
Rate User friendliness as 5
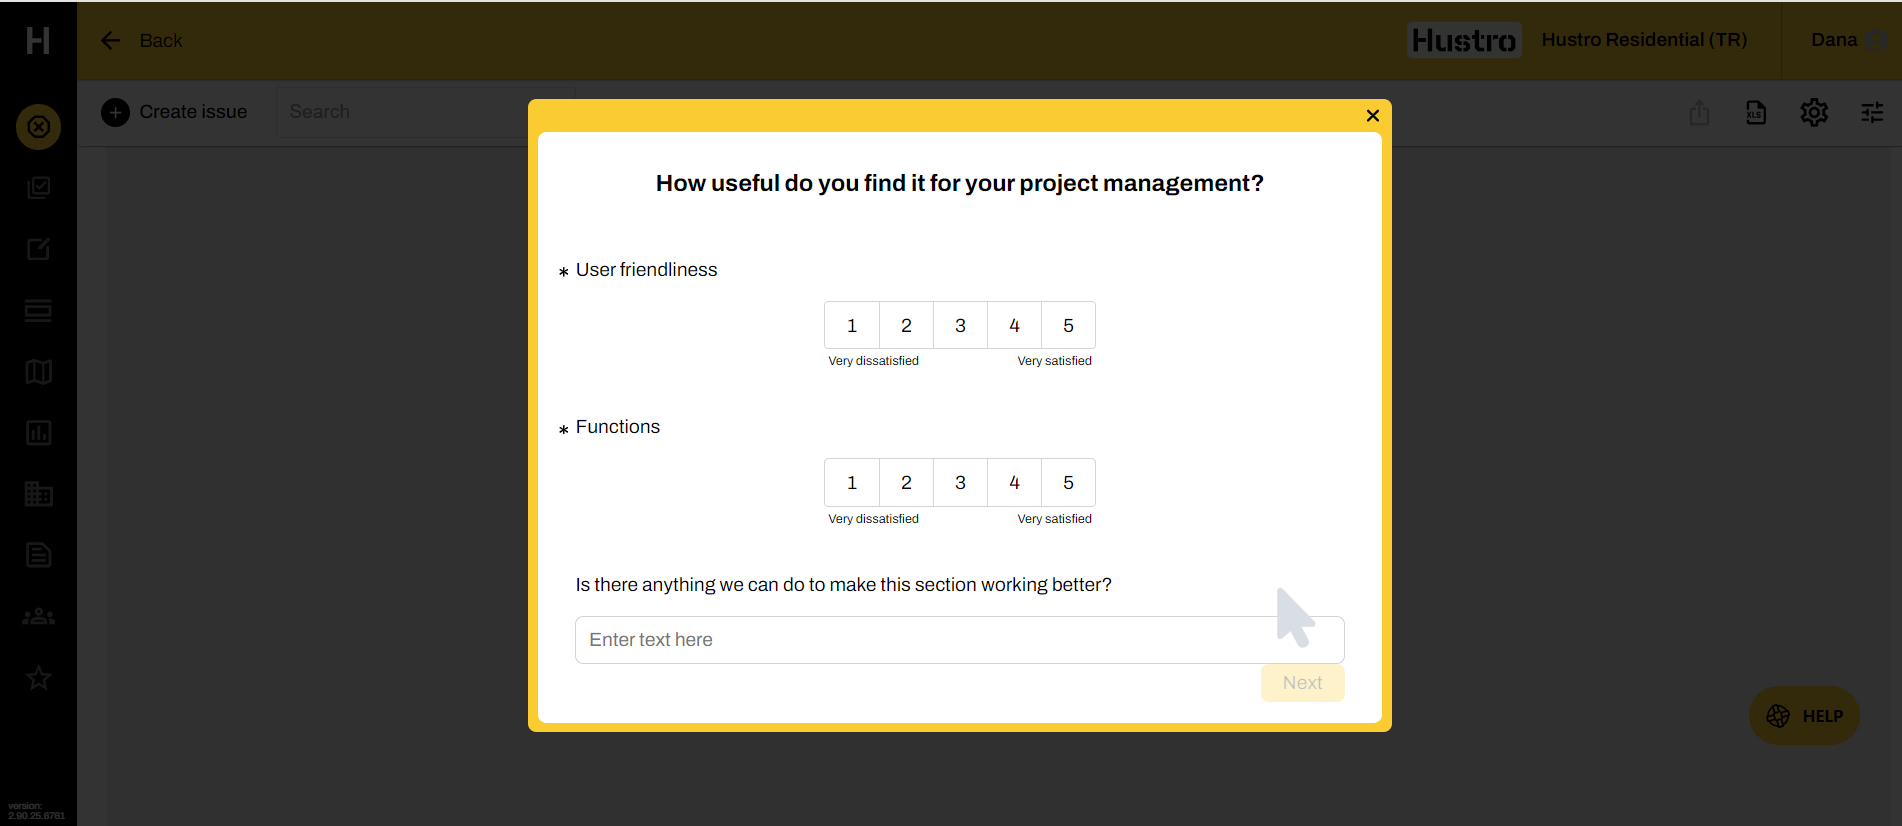1068,325
